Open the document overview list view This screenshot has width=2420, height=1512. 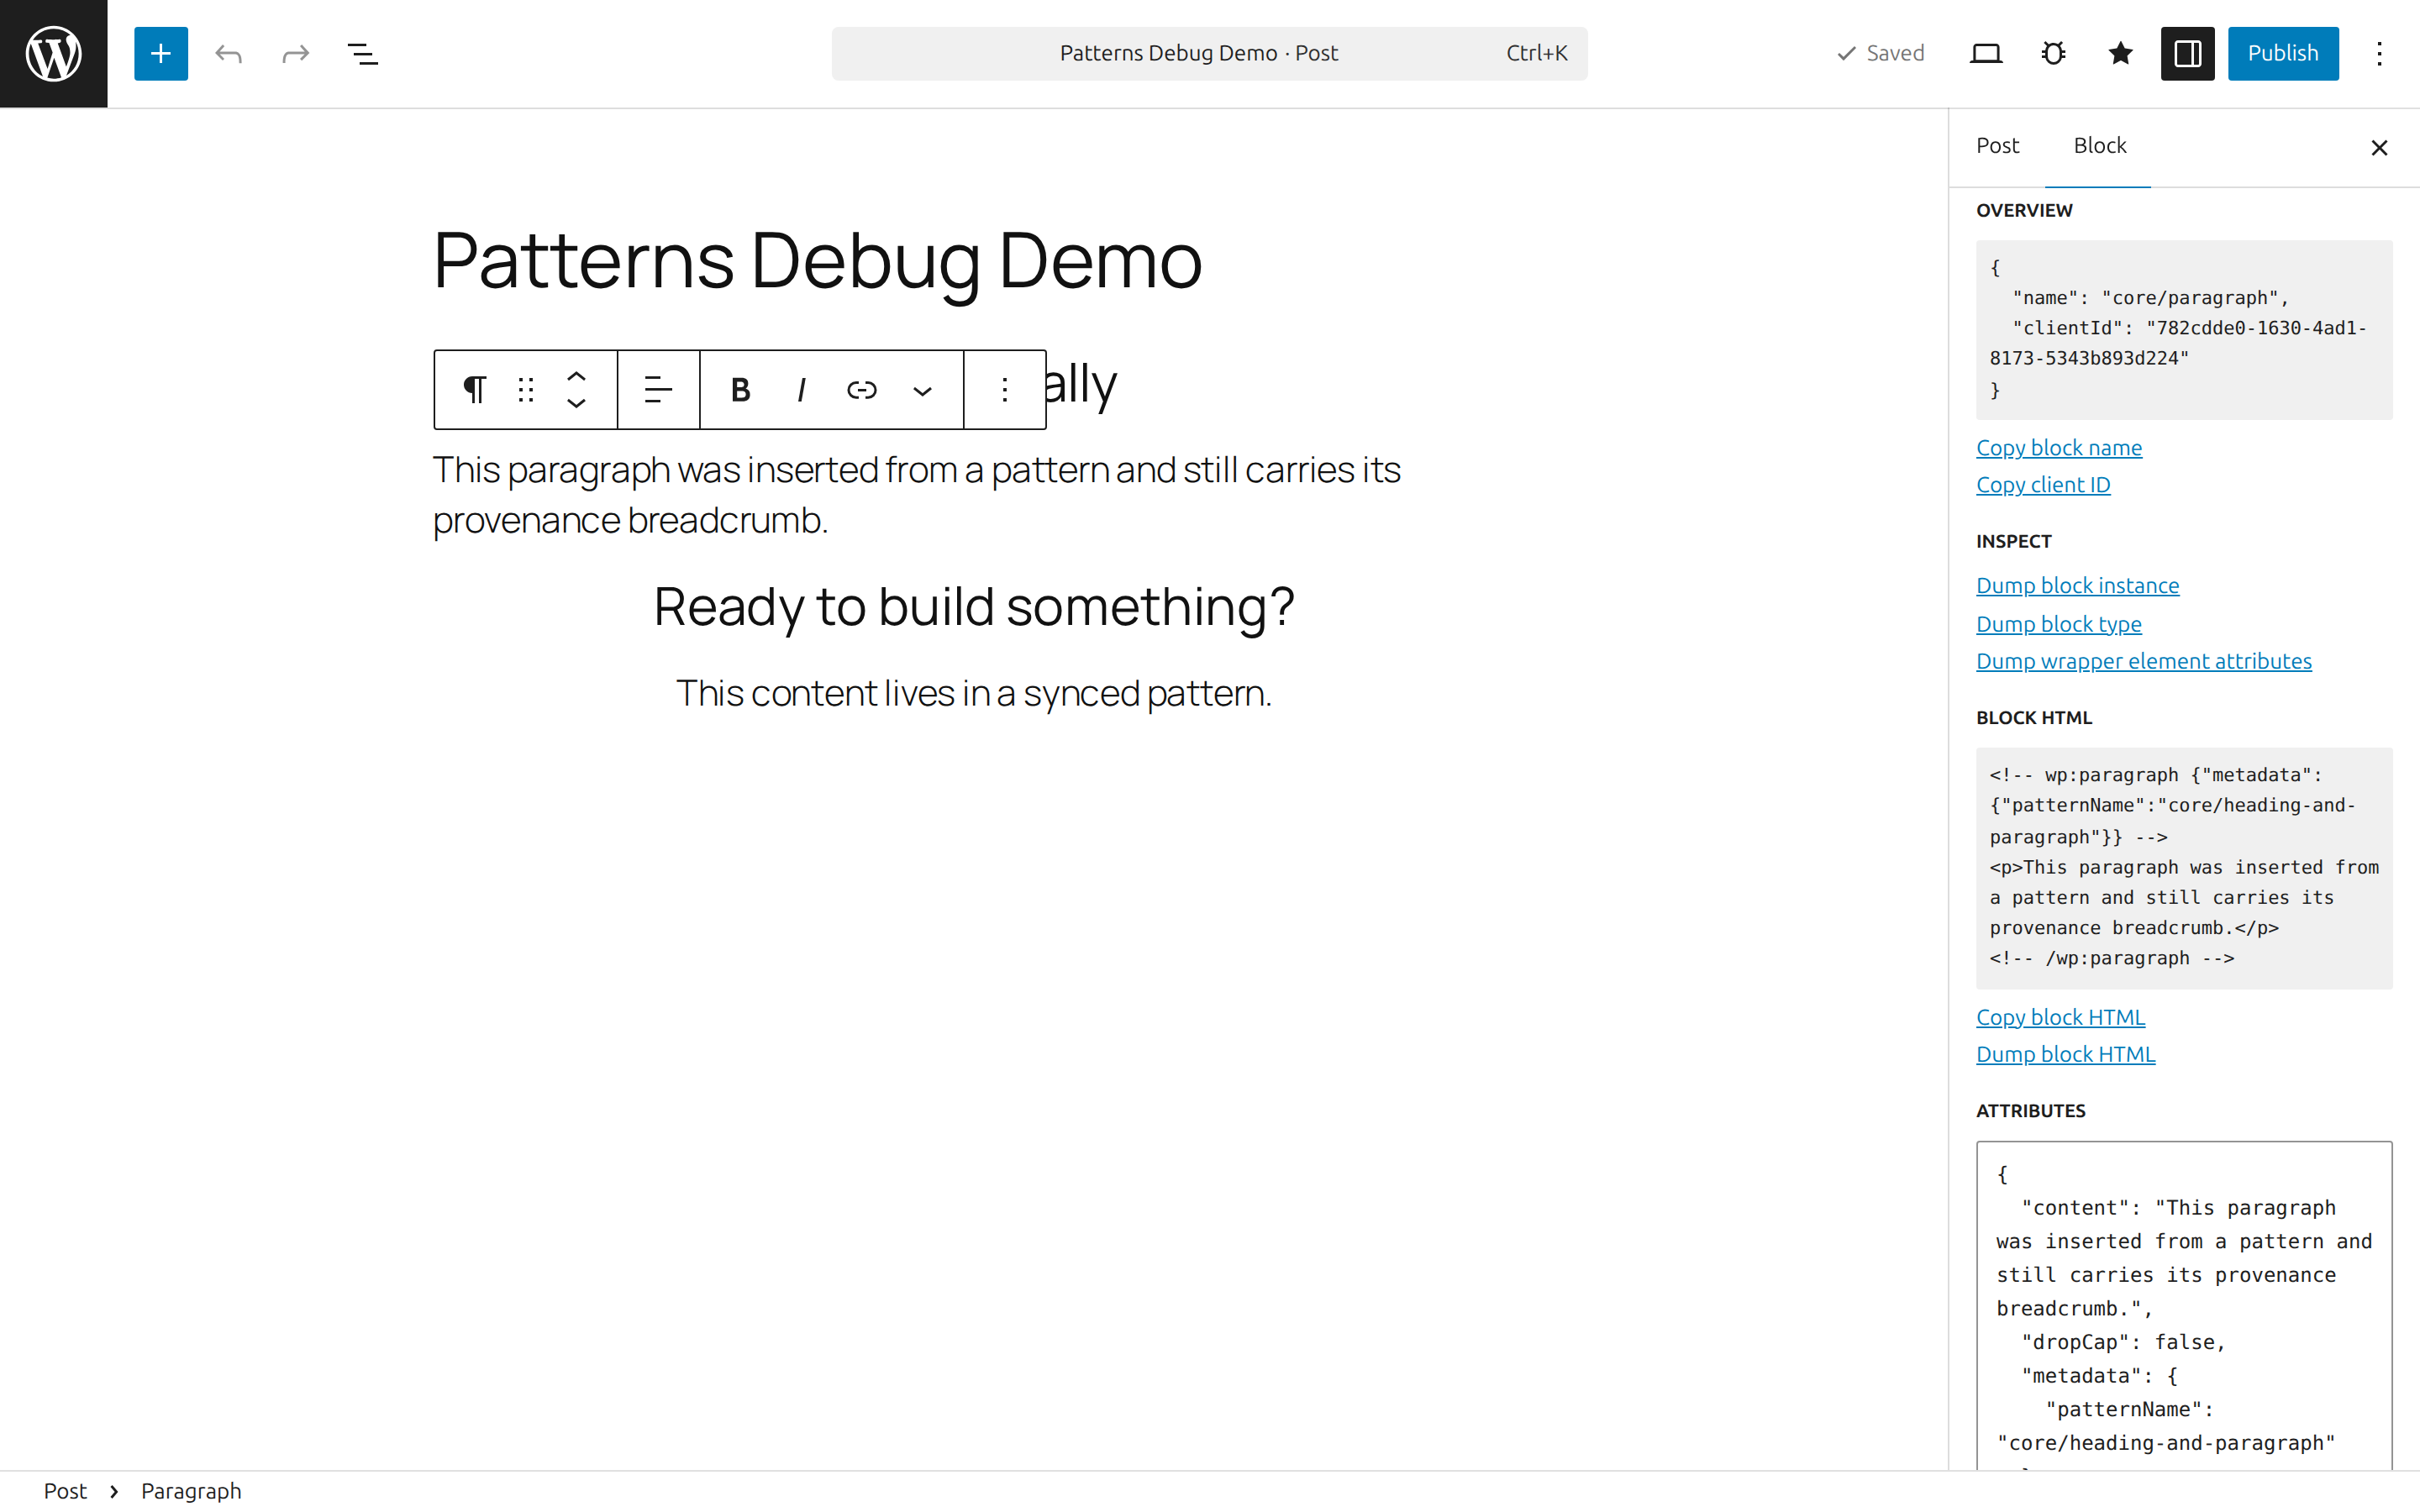pos(362,53)
